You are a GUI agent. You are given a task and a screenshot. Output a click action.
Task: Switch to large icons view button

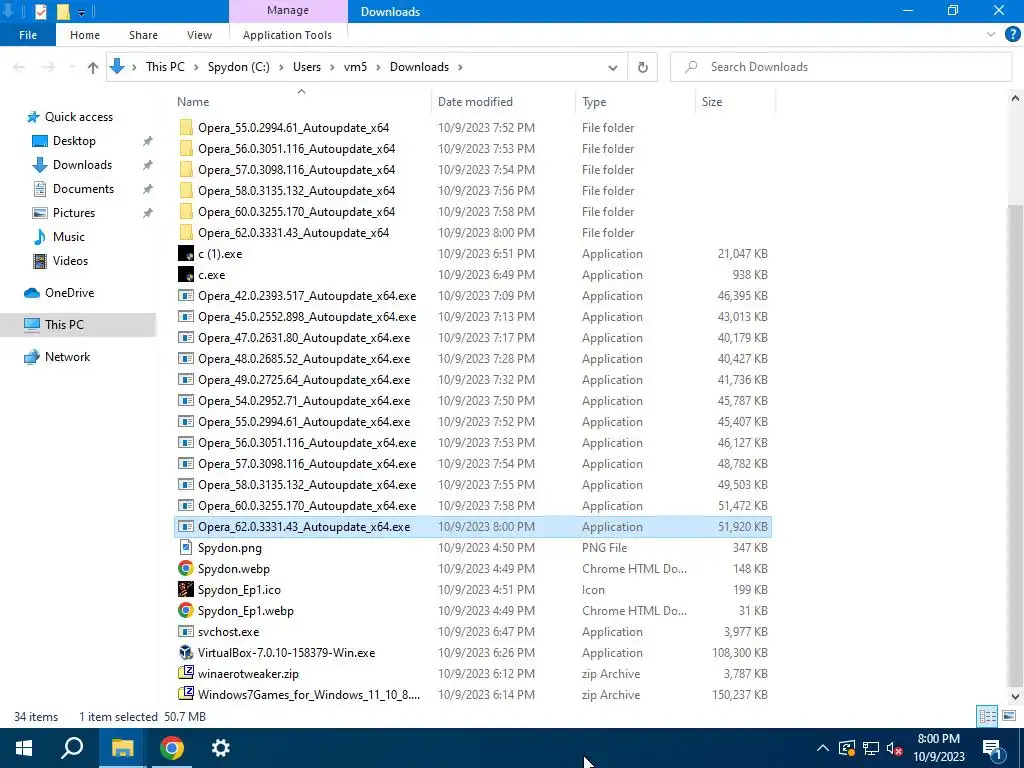[x=1009, y=716]
